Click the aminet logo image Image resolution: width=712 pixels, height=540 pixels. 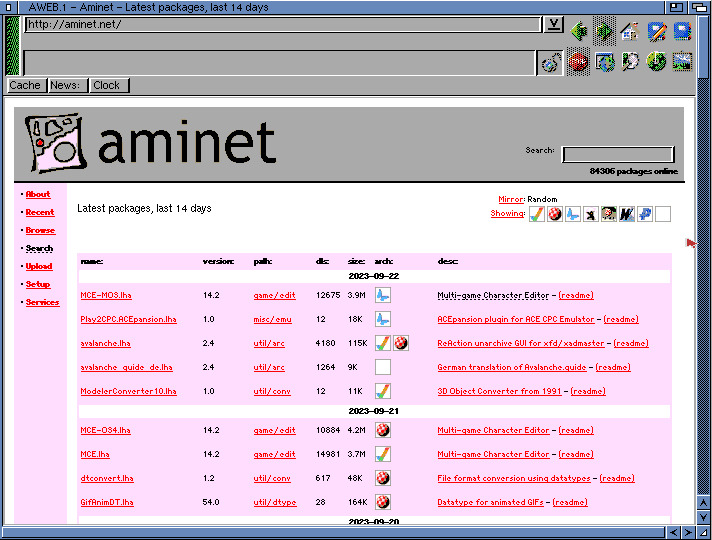(x=150, y=143)
